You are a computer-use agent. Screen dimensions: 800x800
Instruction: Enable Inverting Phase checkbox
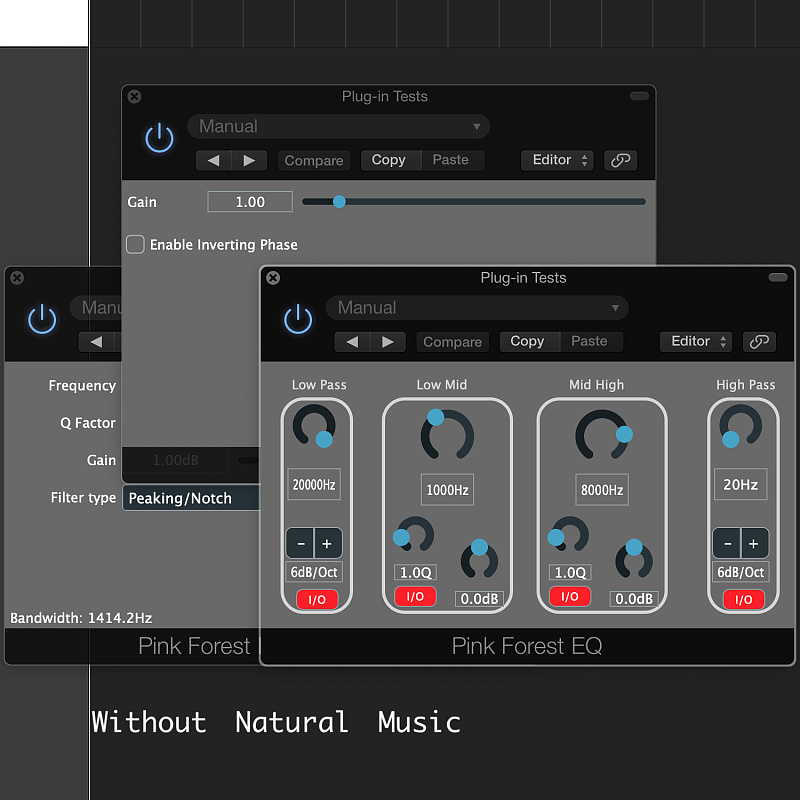coord(135,244)
